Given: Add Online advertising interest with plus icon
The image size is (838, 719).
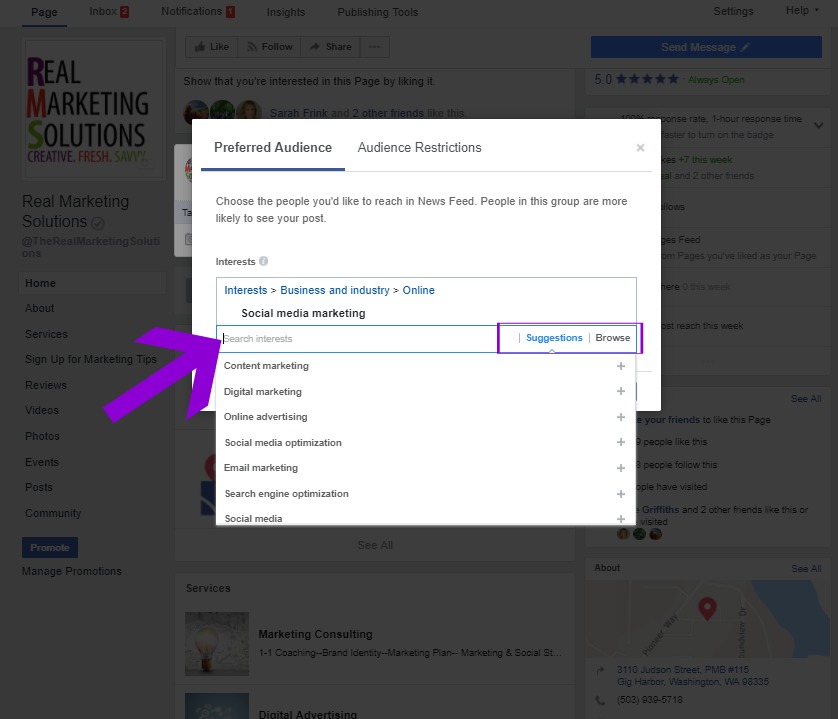Looking at the screenshot, I should [620, 417].
